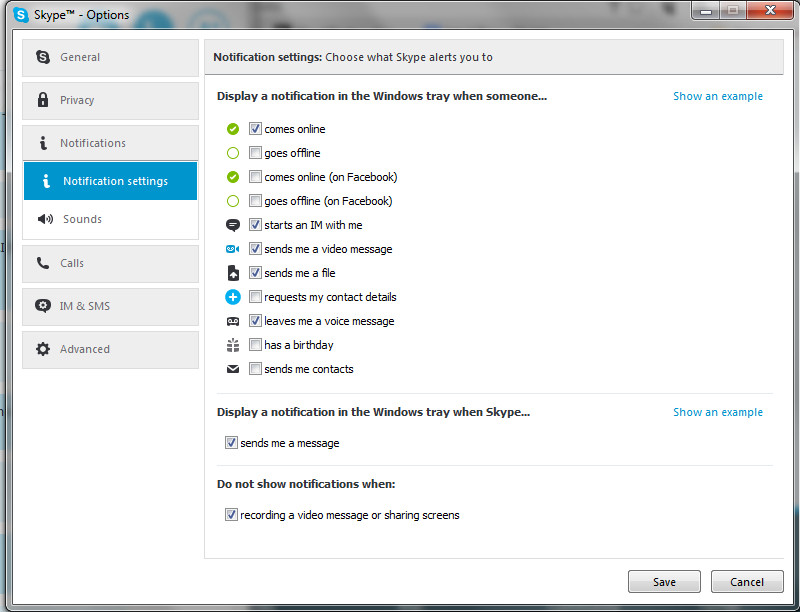Viewport: 800px width, 612px height.
Task: Expand the General settings section
Action: pos(110,58)
